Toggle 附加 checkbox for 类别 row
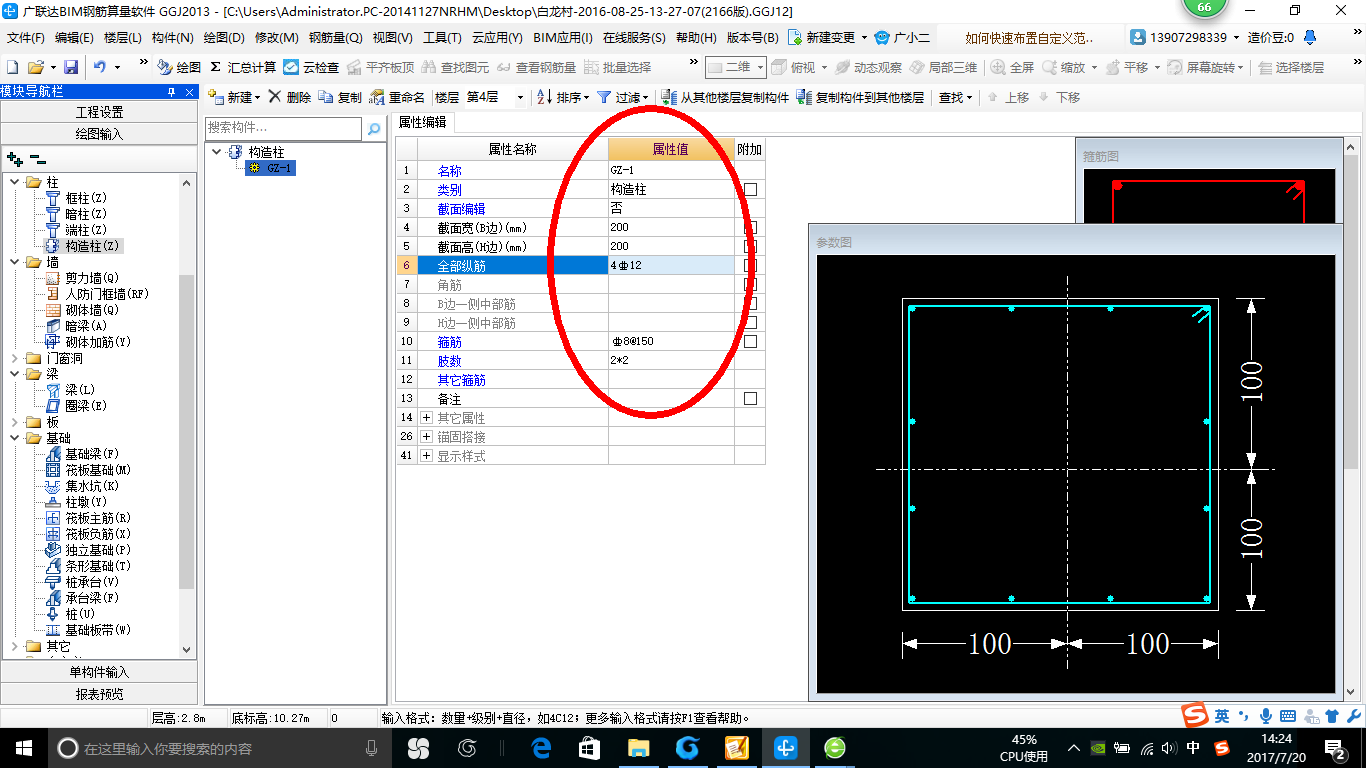 750,189
